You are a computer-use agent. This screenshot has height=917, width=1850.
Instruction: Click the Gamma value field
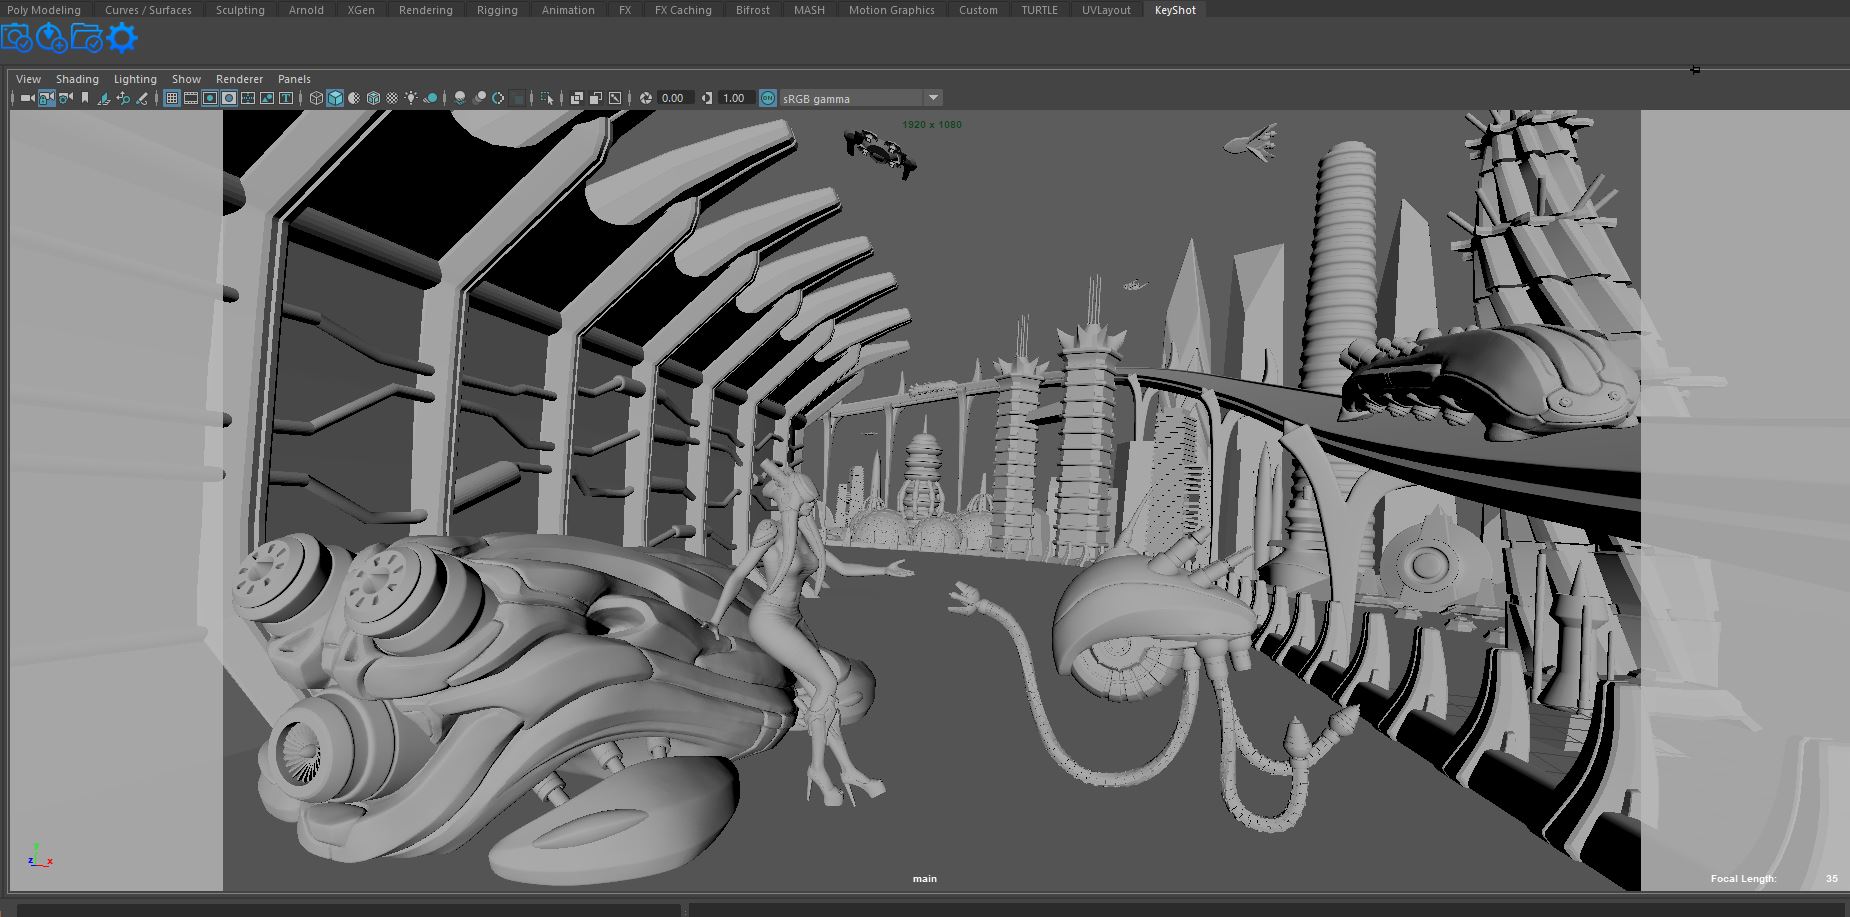coord(735,98)
